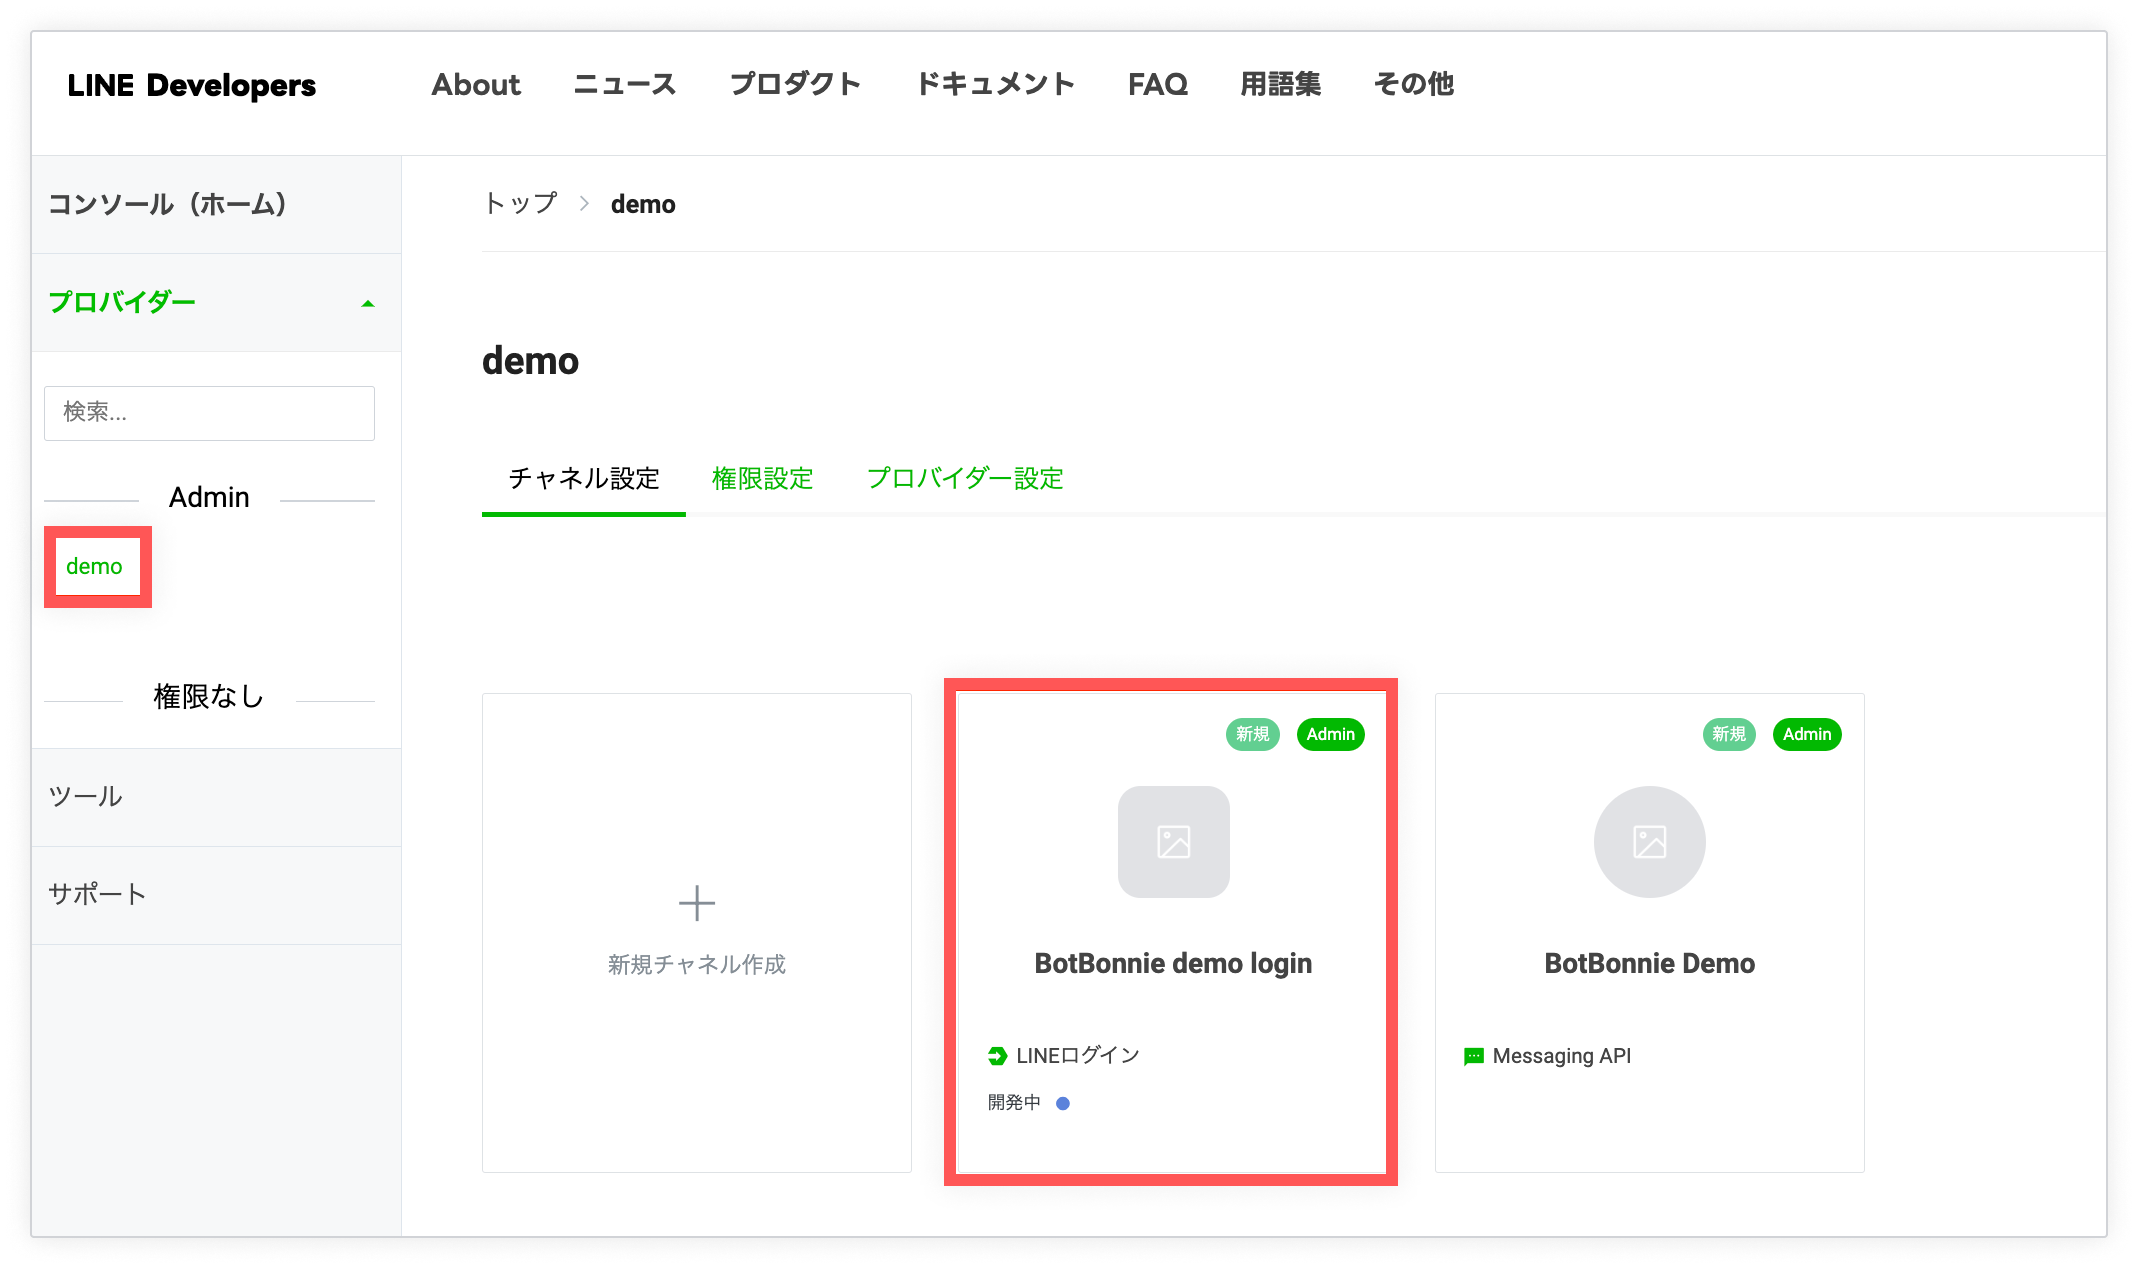Viewport: 2138px width, 1268px height.
Task: Click the demo page heading
Action: tap(530, 361)
